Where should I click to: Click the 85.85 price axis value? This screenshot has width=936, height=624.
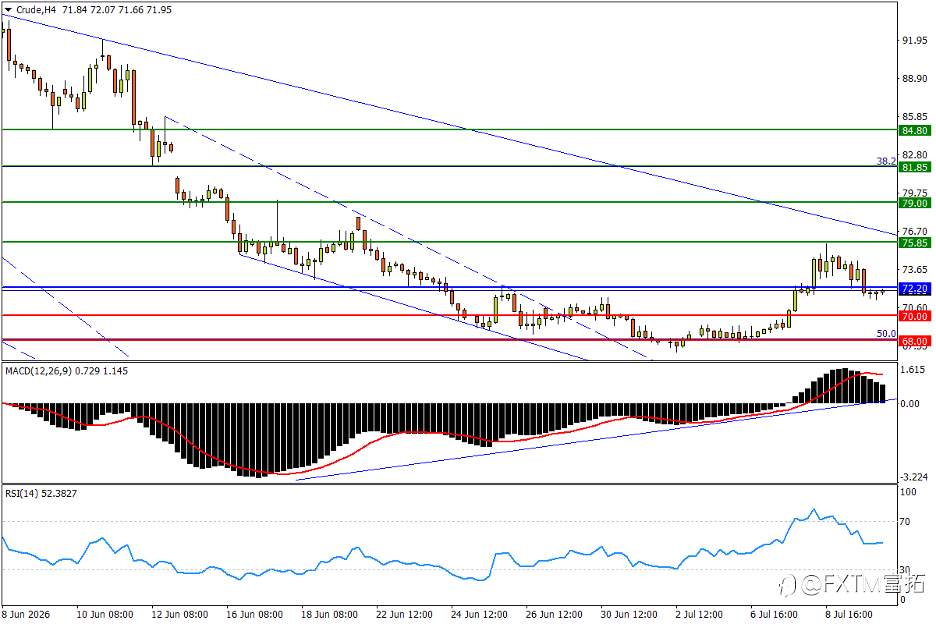(915, 116)
